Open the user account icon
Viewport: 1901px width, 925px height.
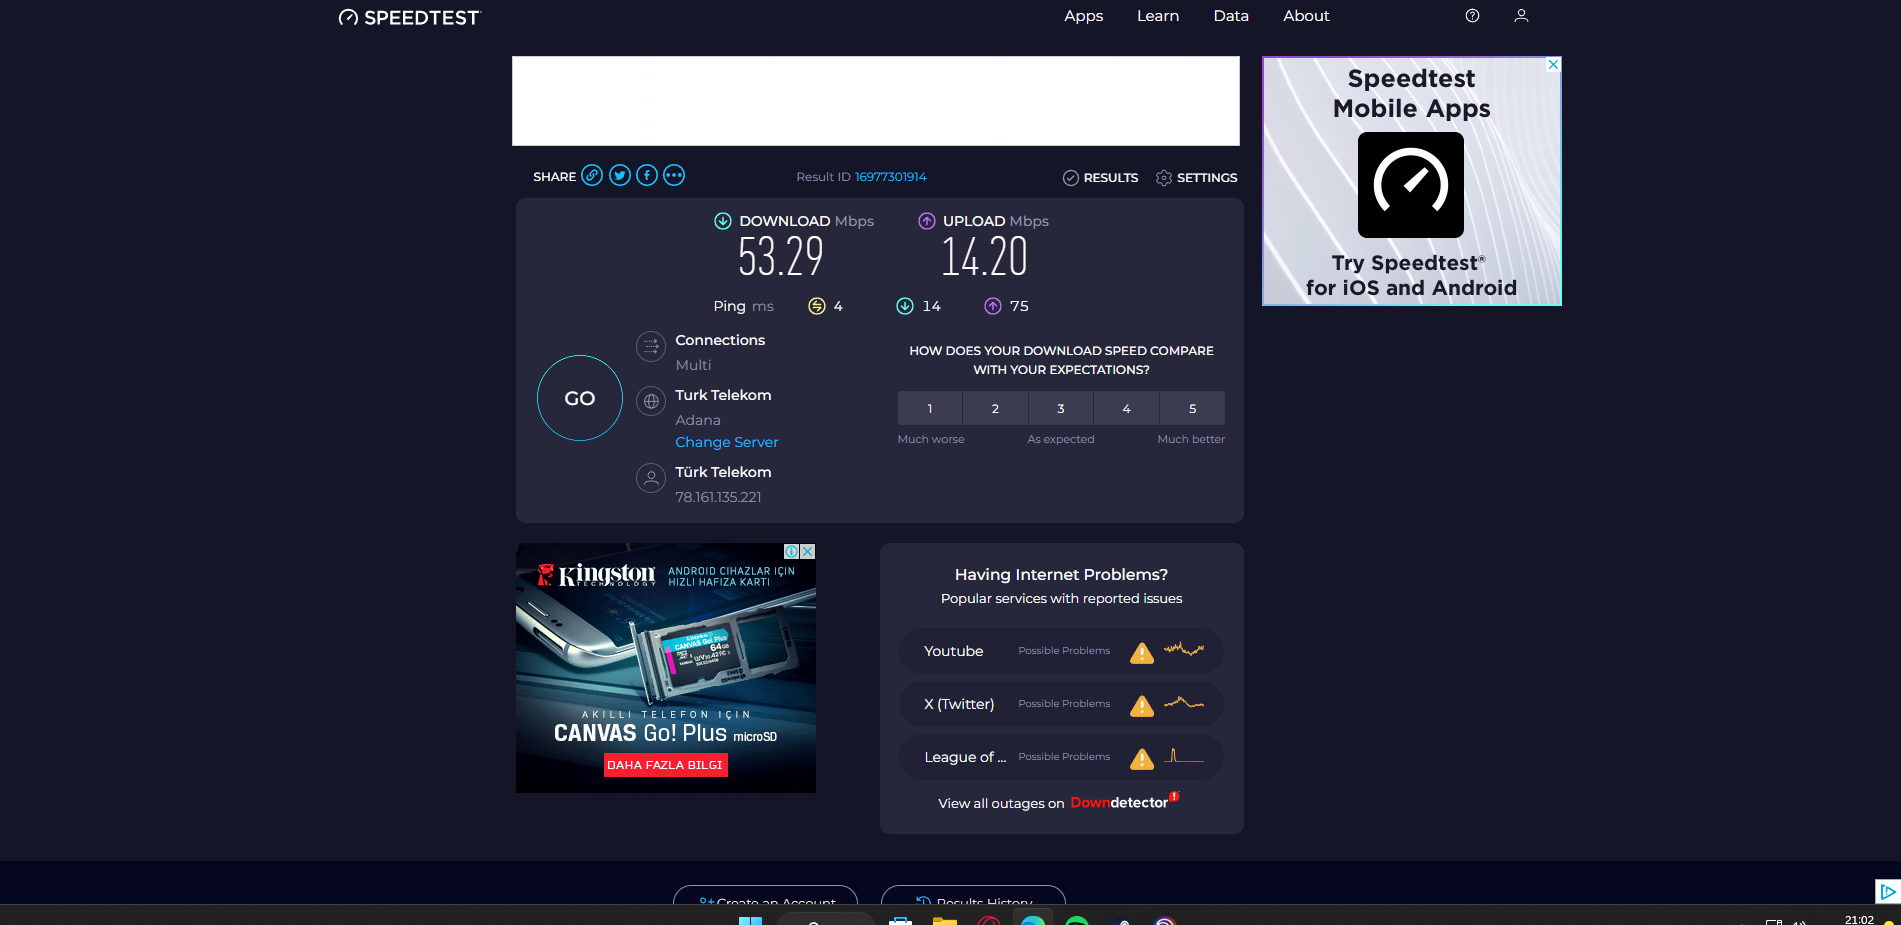(1521, 16)
